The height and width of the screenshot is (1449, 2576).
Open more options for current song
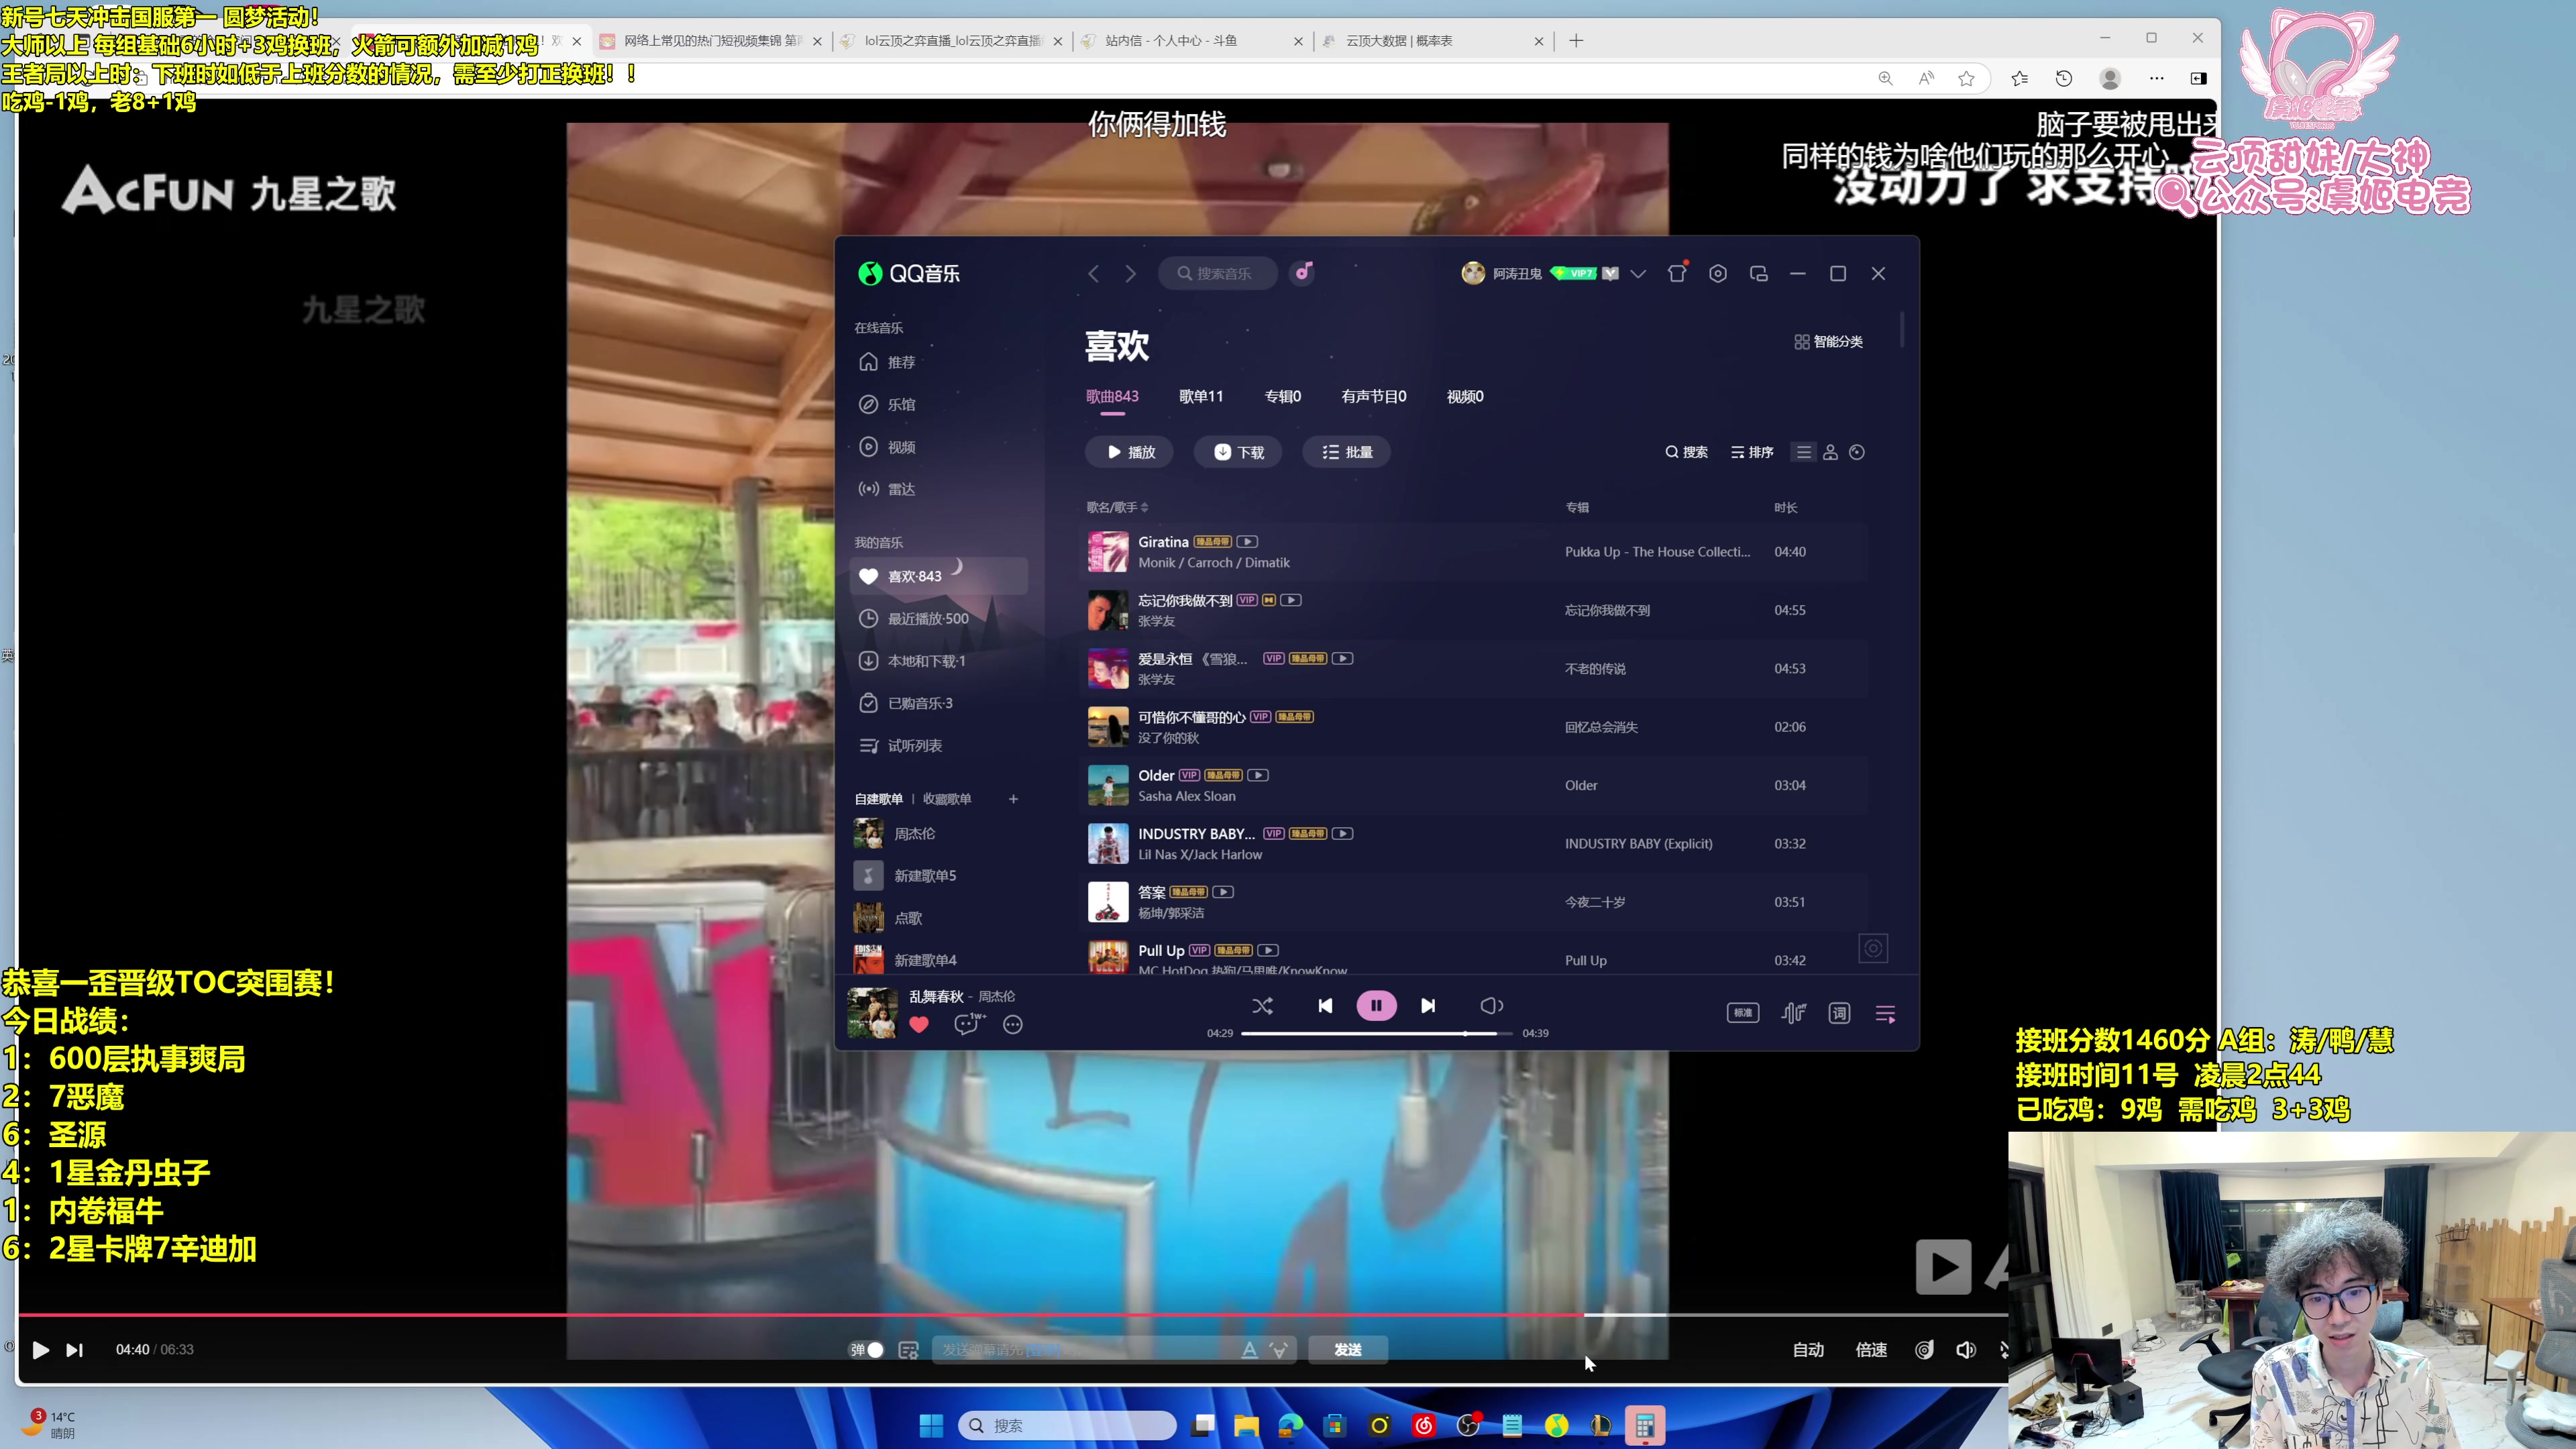pos(1013,1024)
